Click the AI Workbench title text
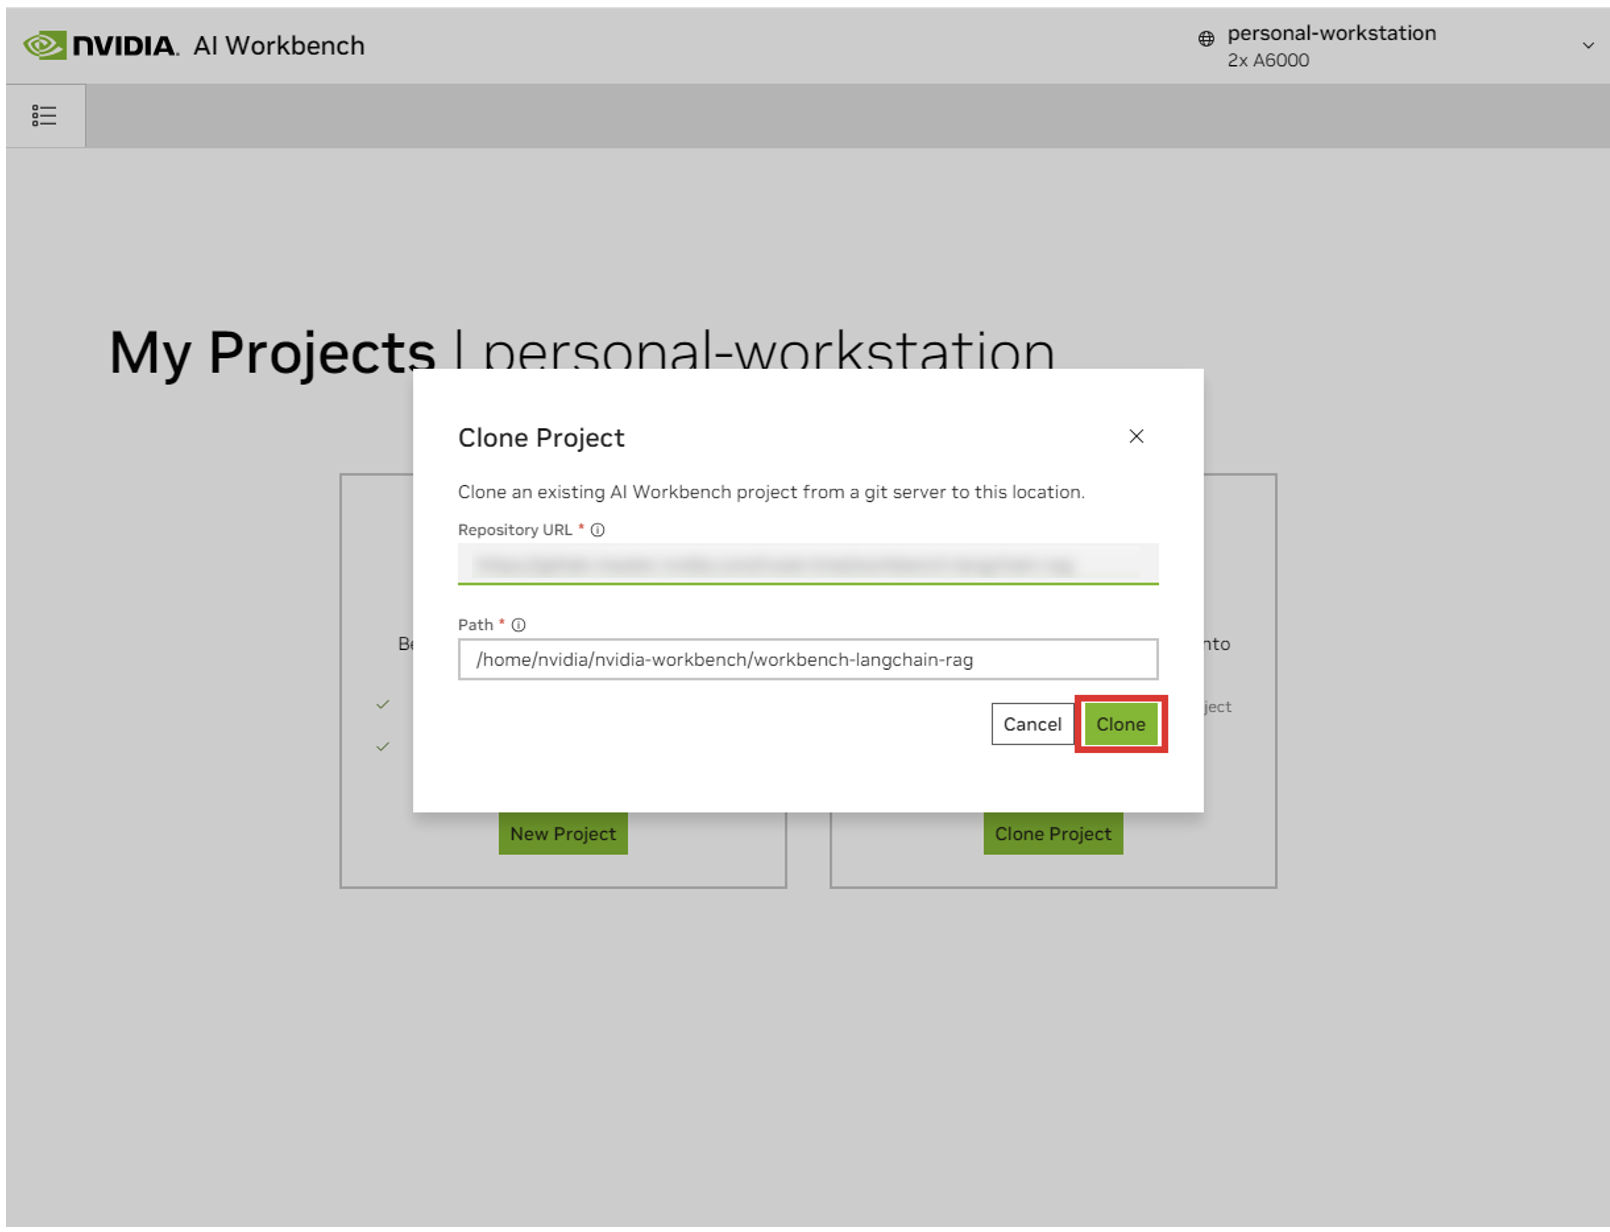1610x1232 pixels. point(279,46)
